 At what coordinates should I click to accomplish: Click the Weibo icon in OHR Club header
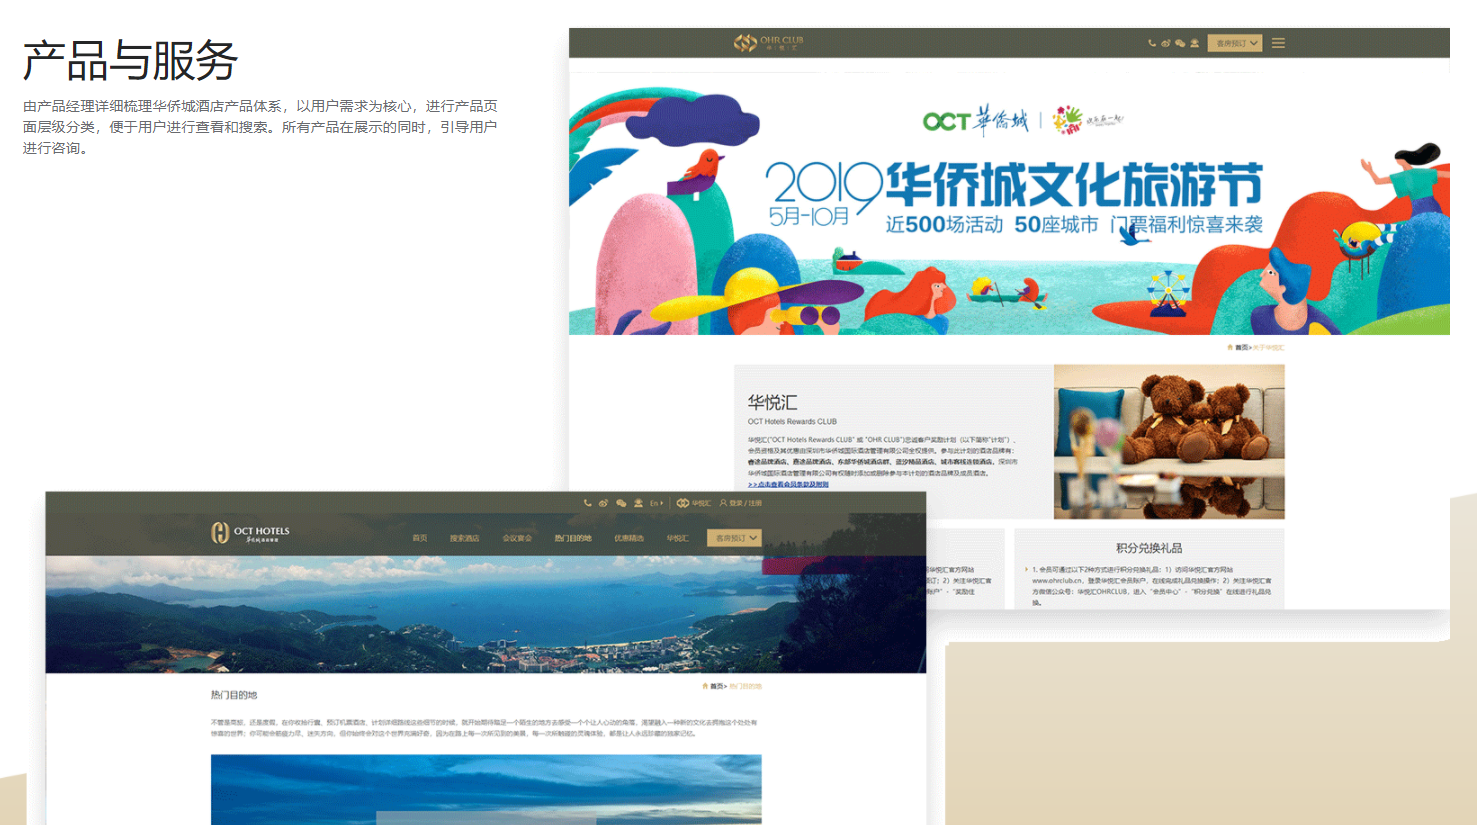(1166, 43)
